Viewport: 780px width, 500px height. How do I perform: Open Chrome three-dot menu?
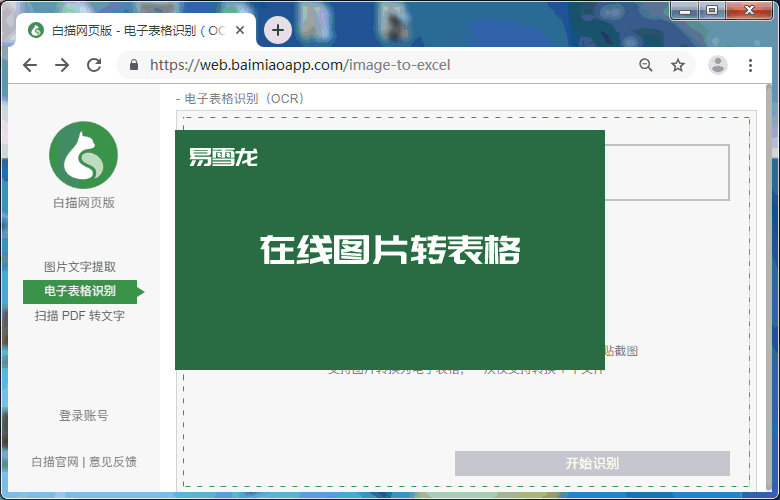(x=751, y=65)
